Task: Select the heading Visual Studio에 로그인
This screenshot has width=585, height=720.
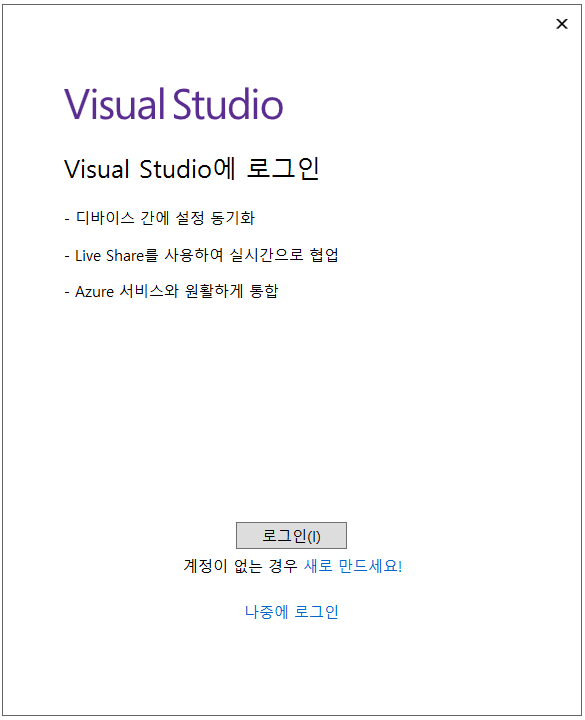Action: click(x=191, y=169)
